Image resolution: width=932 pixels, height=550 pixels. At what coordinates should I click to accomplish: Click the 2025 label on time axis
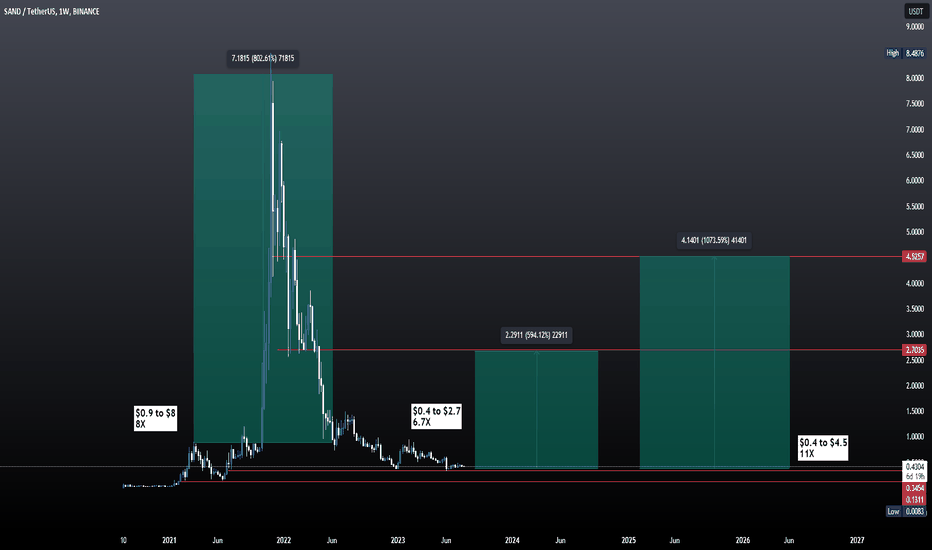[x=628, y=540]
